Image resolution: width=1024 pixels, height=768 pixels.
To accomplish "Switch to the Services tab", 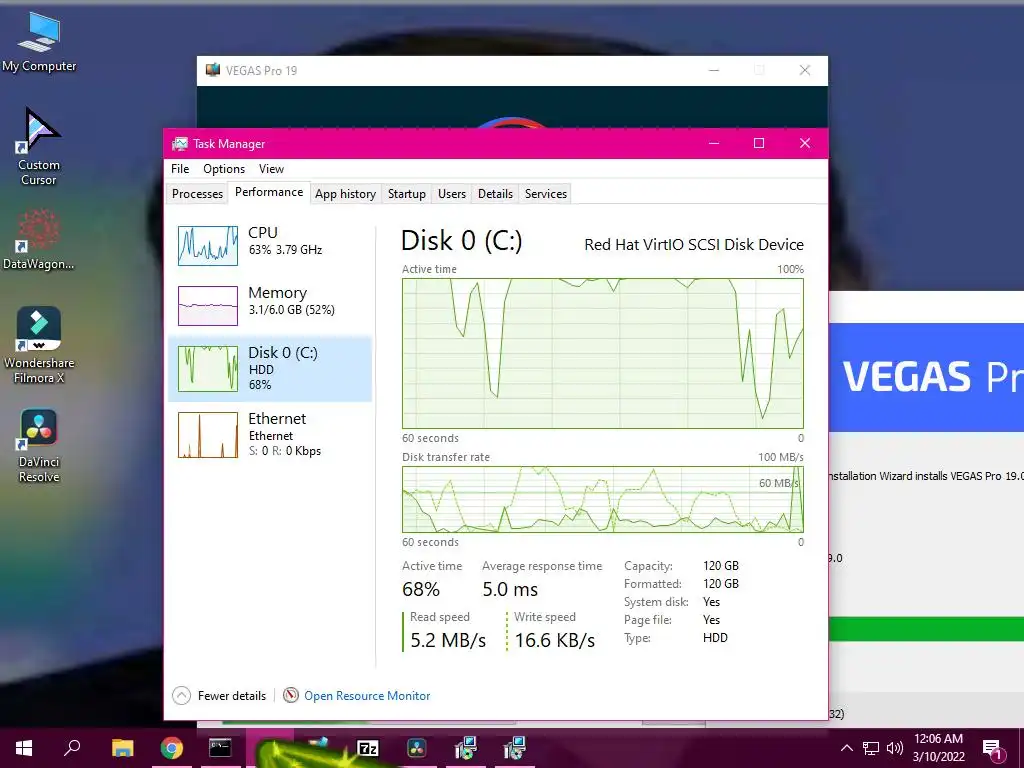I will [546, 194].
